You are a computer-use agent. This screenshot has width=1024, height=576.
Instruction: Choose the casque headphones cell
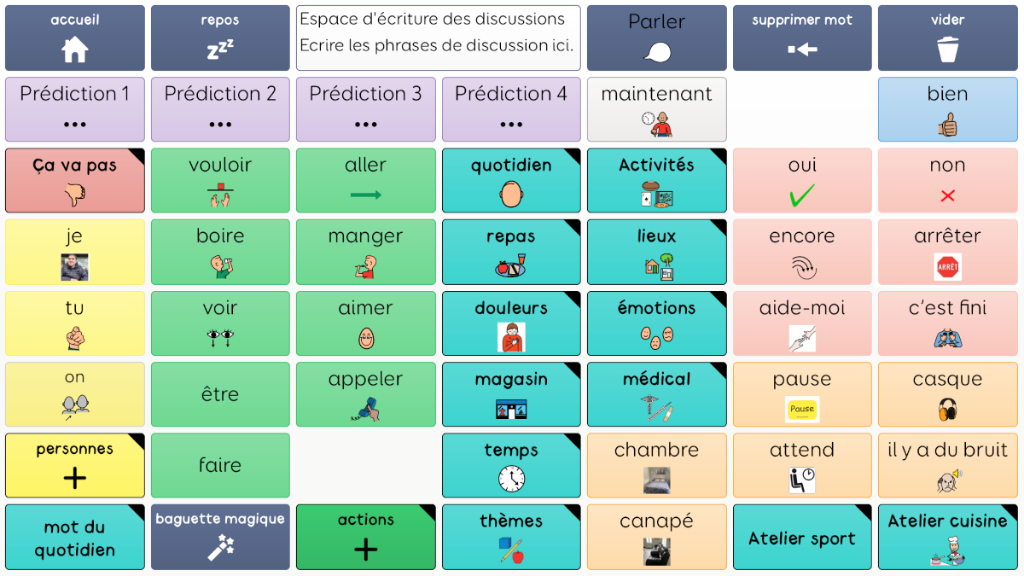click(948, 394)
